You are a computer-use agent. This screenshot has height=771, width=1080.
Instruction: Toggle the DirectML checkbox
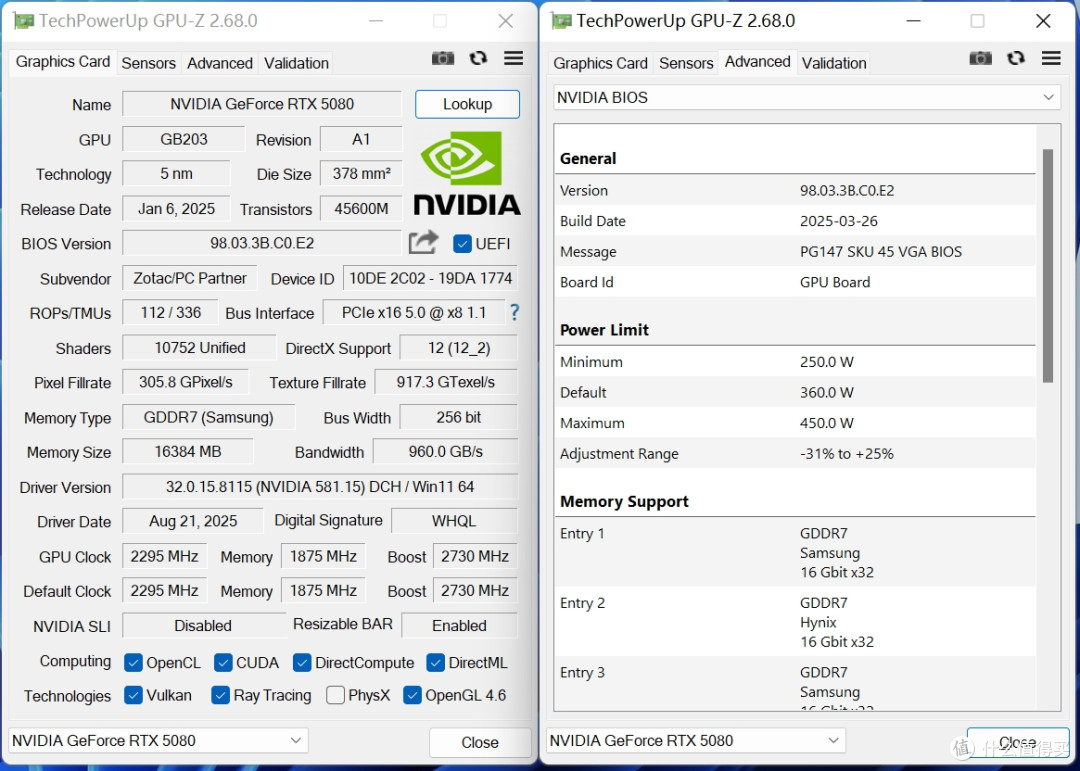tap(435, 663)
